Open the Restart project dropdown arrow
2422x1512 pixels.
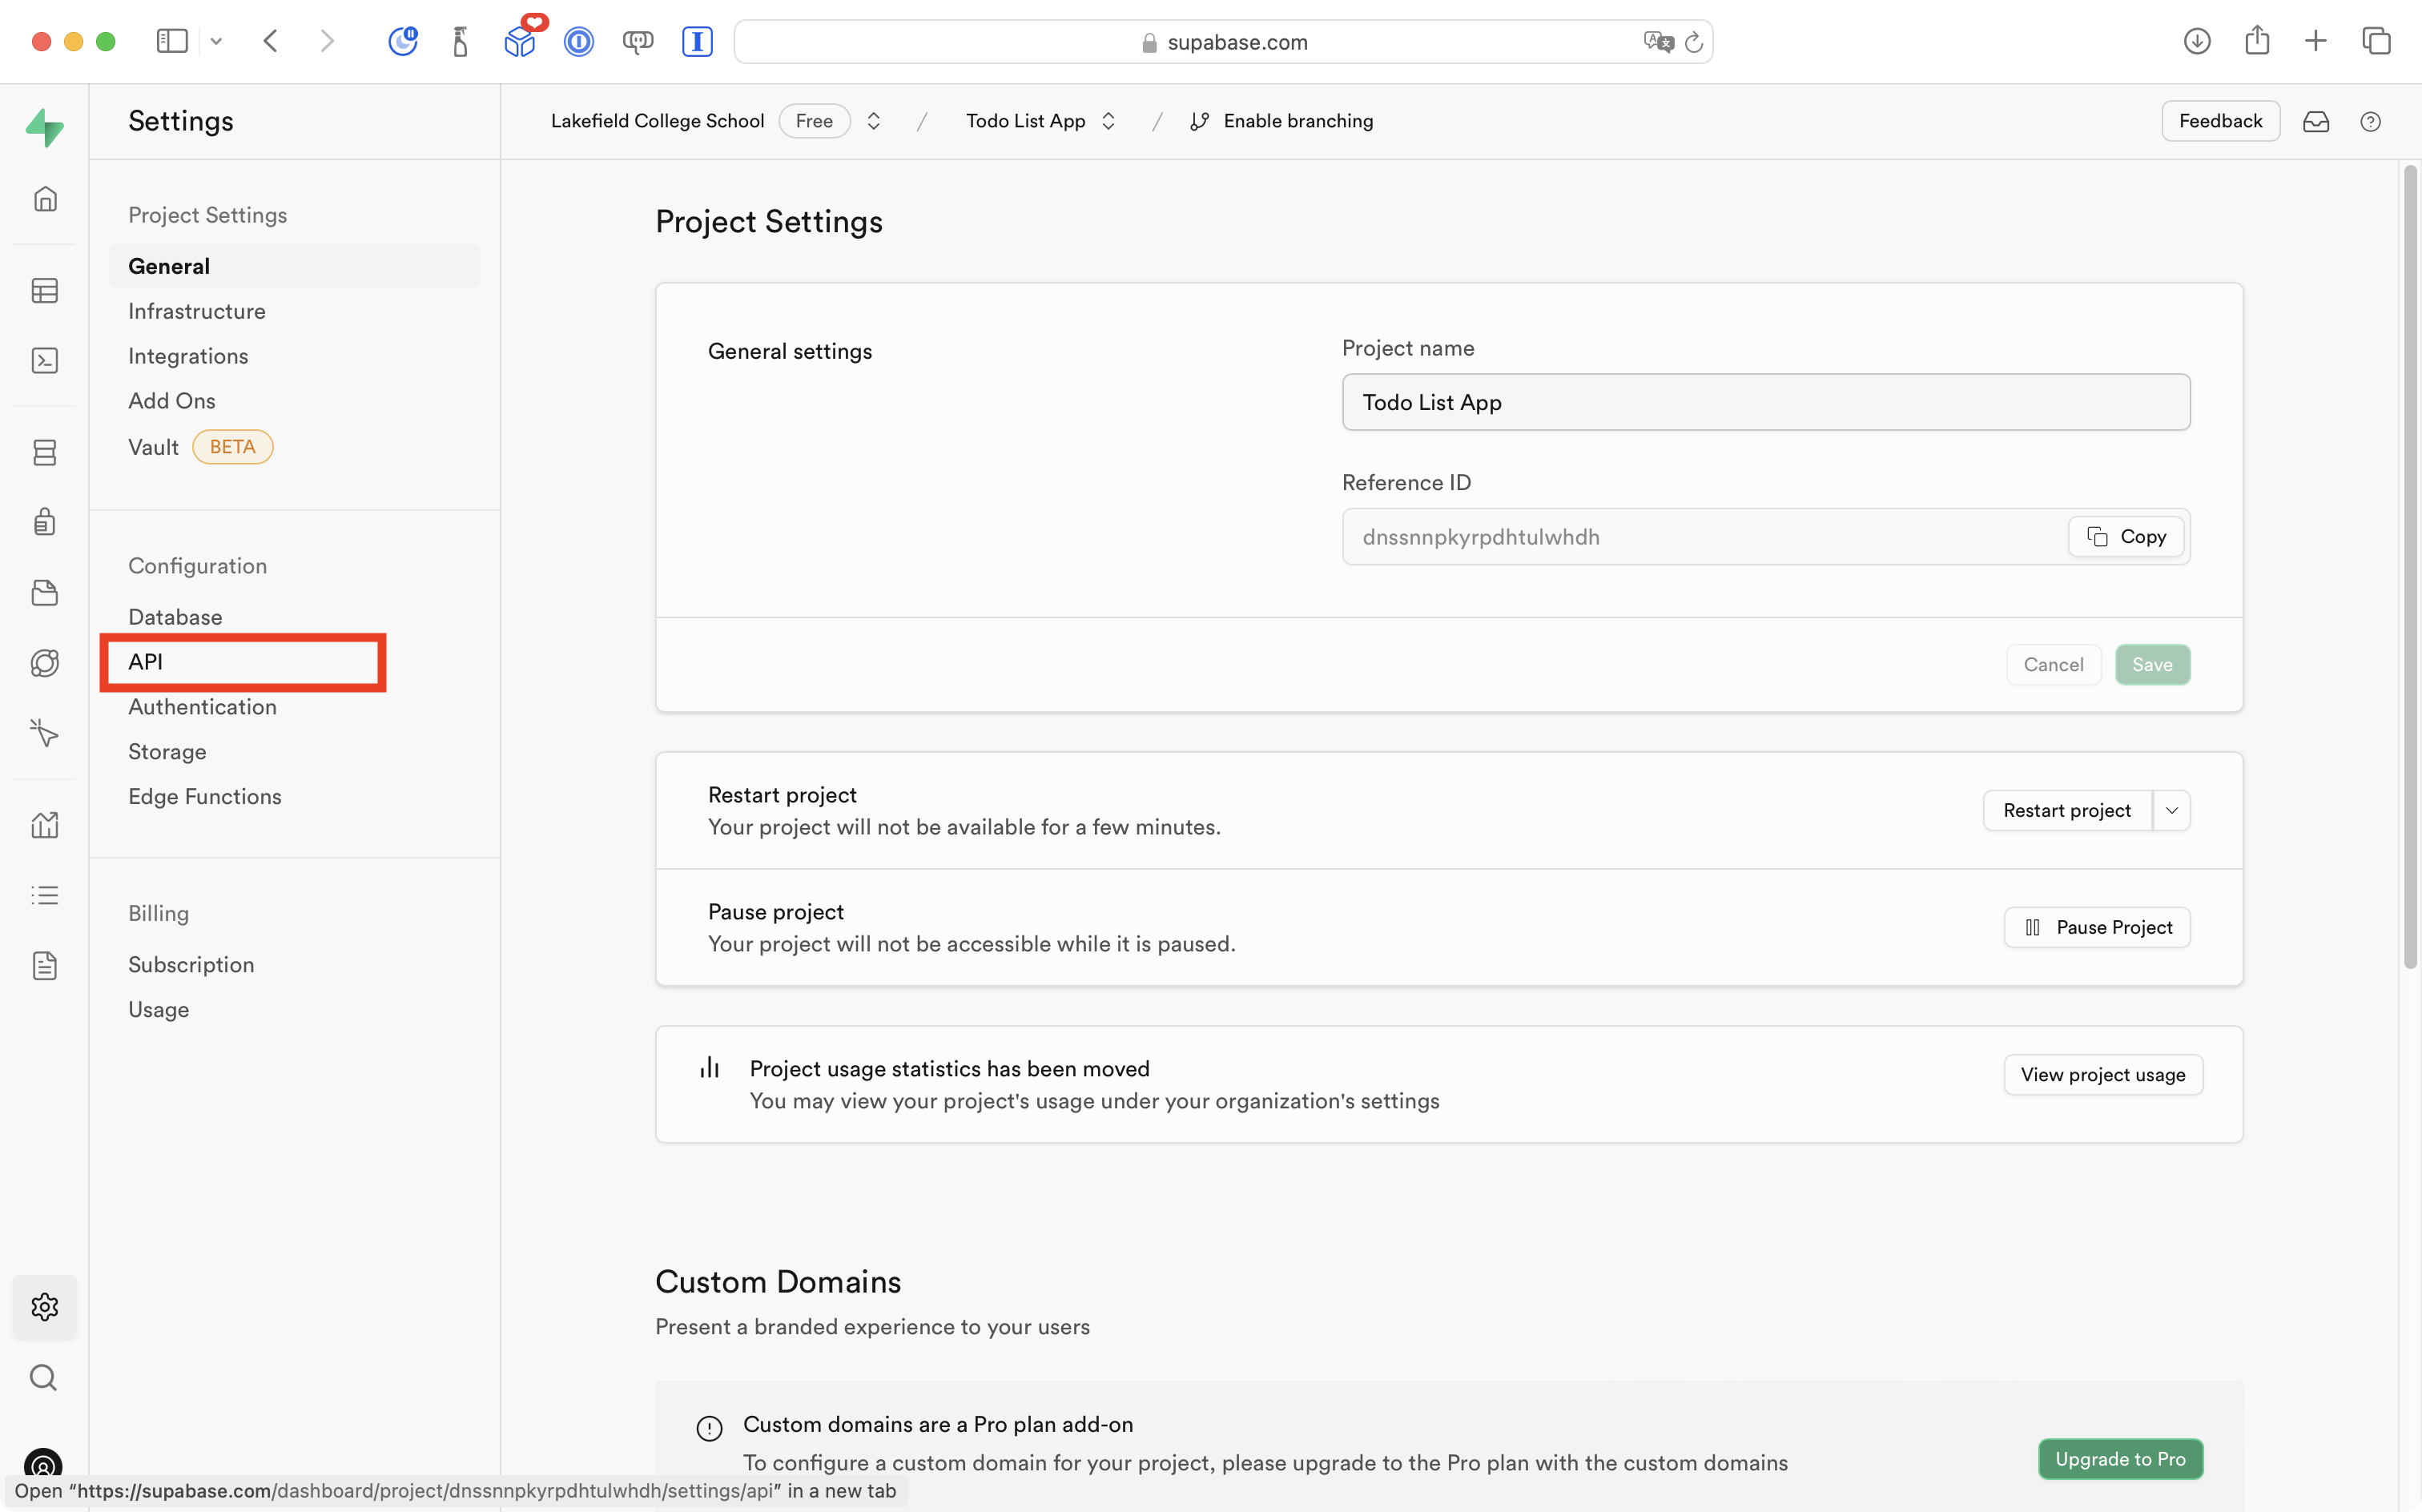[2171, 810]
